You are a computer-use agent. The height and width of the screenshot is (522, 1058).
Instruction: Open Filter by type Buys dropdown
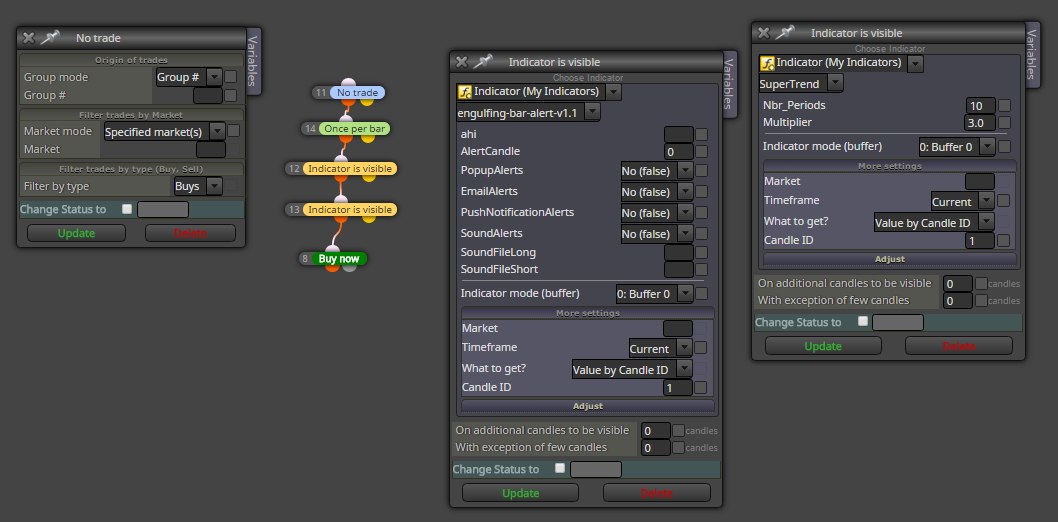tap(198, 186)
